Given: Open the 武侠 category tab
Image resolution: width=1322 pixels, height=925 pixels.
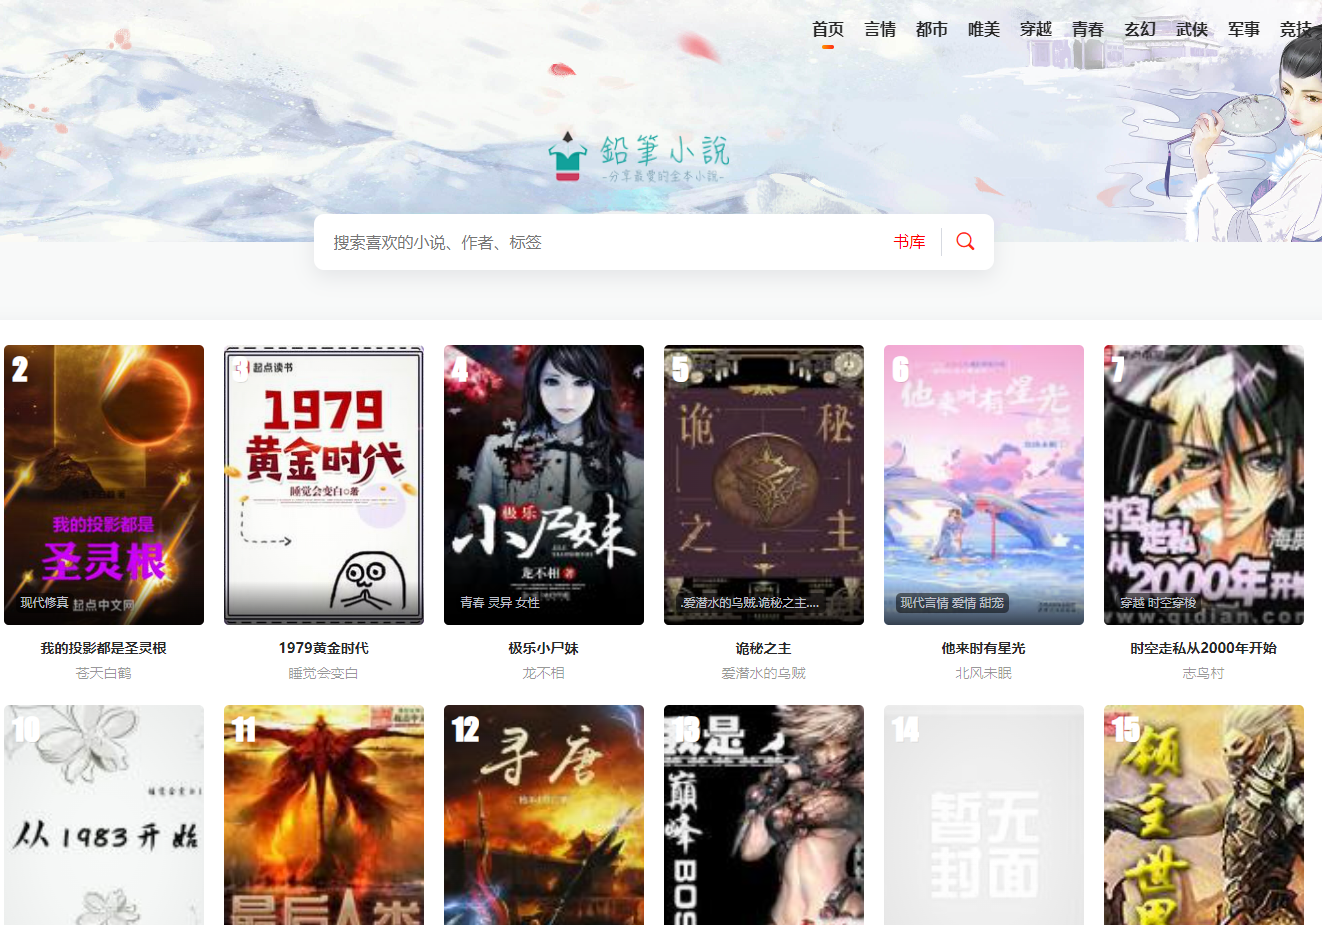Looking at the screenshot, I should click(1192, 30).
